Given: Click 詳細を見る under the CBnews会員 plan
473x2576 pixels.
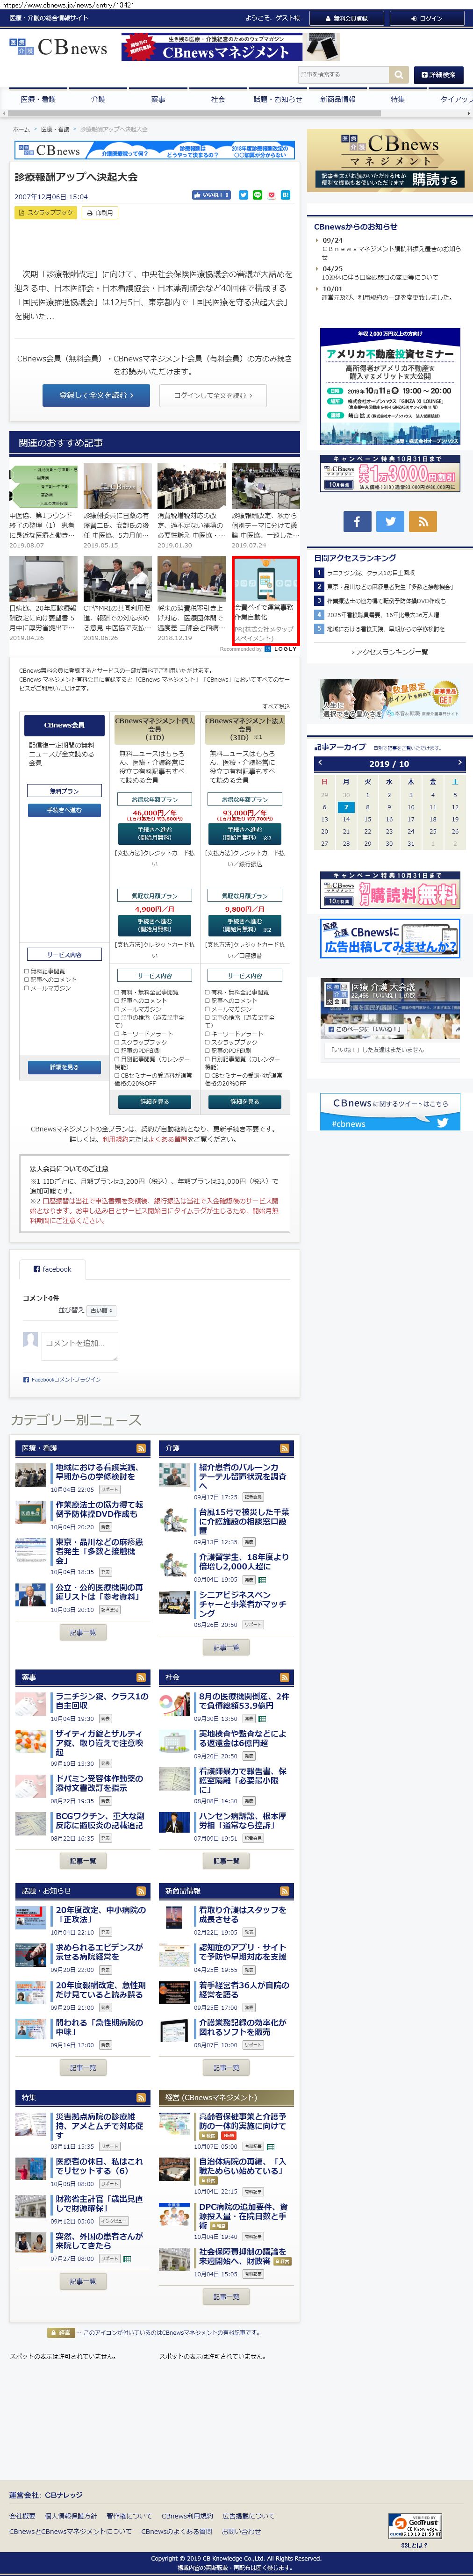Looking at the screenshot, I should click(x=64, y=1067).
